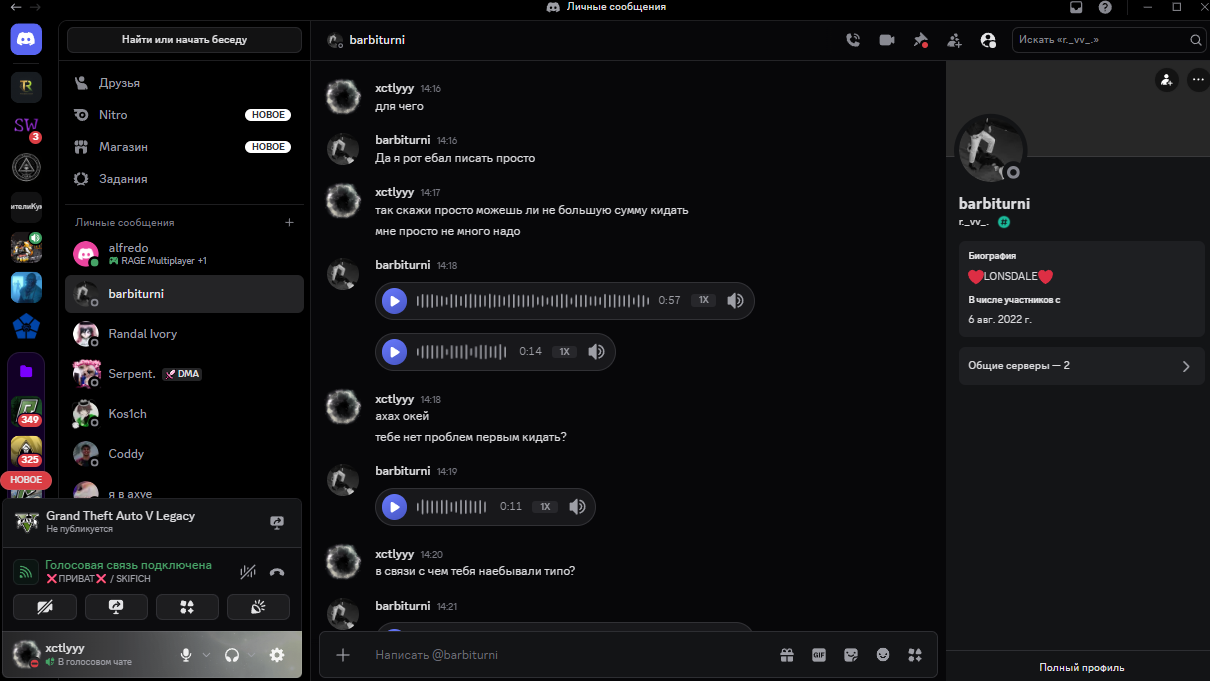Play the 0:11 voice message
This screenshot has height=681, width=1210.
pyautogui.click(x=395, y=507)
